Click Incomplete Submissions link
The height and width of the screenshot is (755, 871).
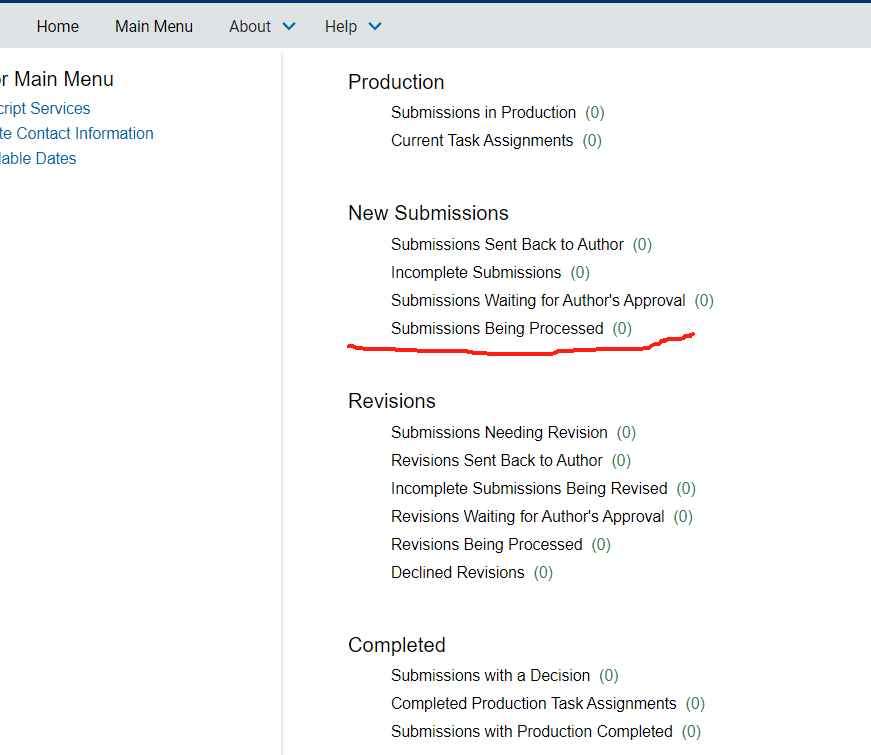pos(476,273)
